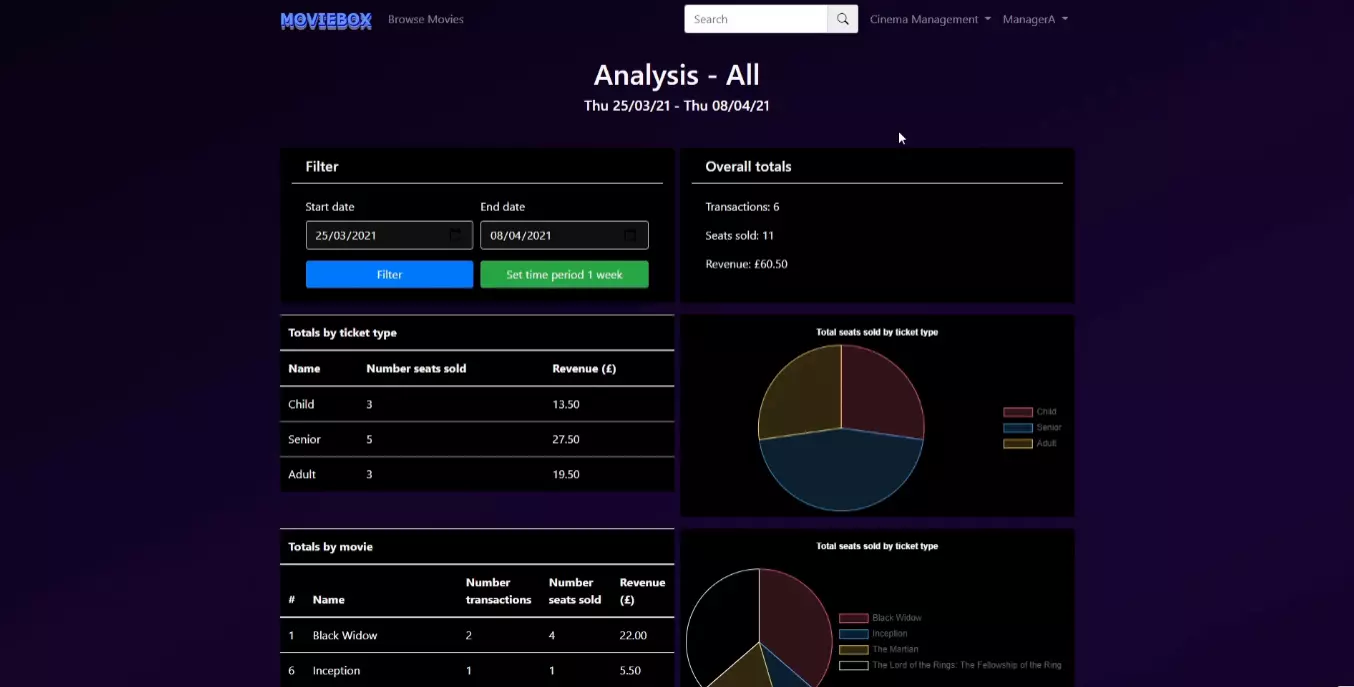Click the MOVIEBOX logo
Screen dimensions: 1354x687
pos(326,19)
